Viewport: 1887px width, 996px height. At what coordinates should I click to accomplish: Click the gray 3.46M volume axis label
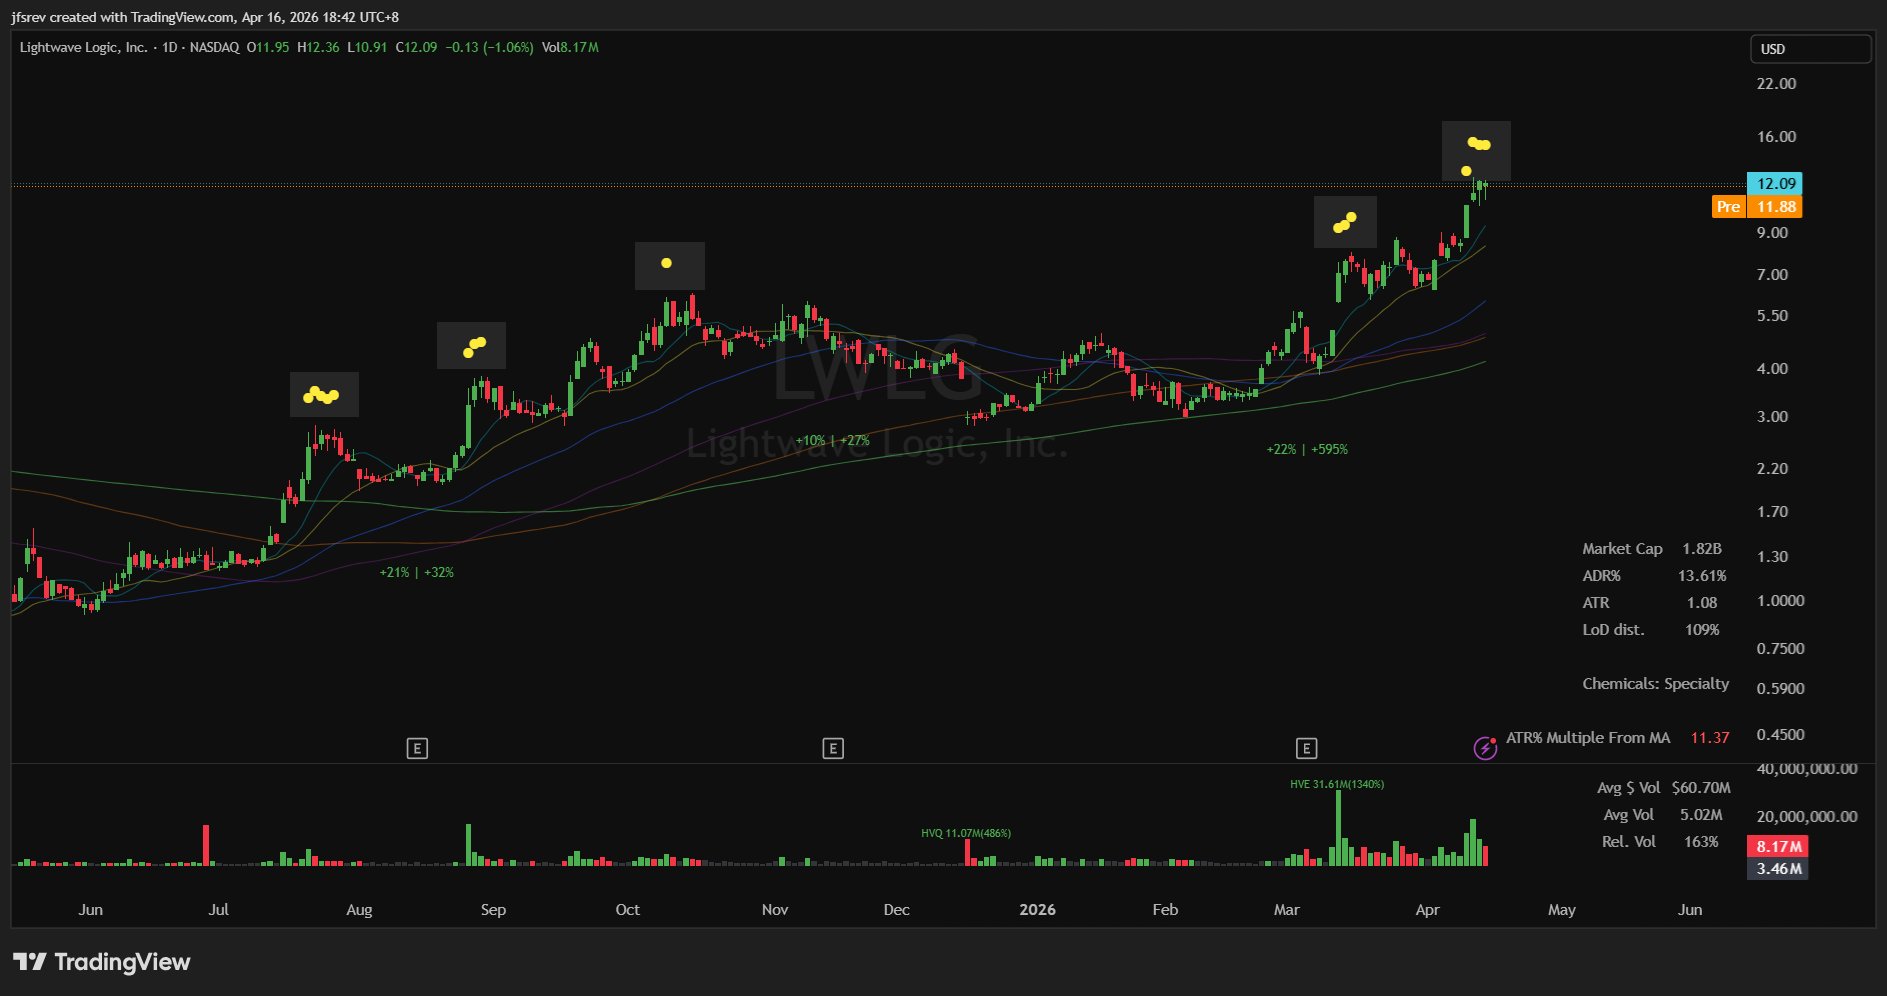click(1776, 868)
